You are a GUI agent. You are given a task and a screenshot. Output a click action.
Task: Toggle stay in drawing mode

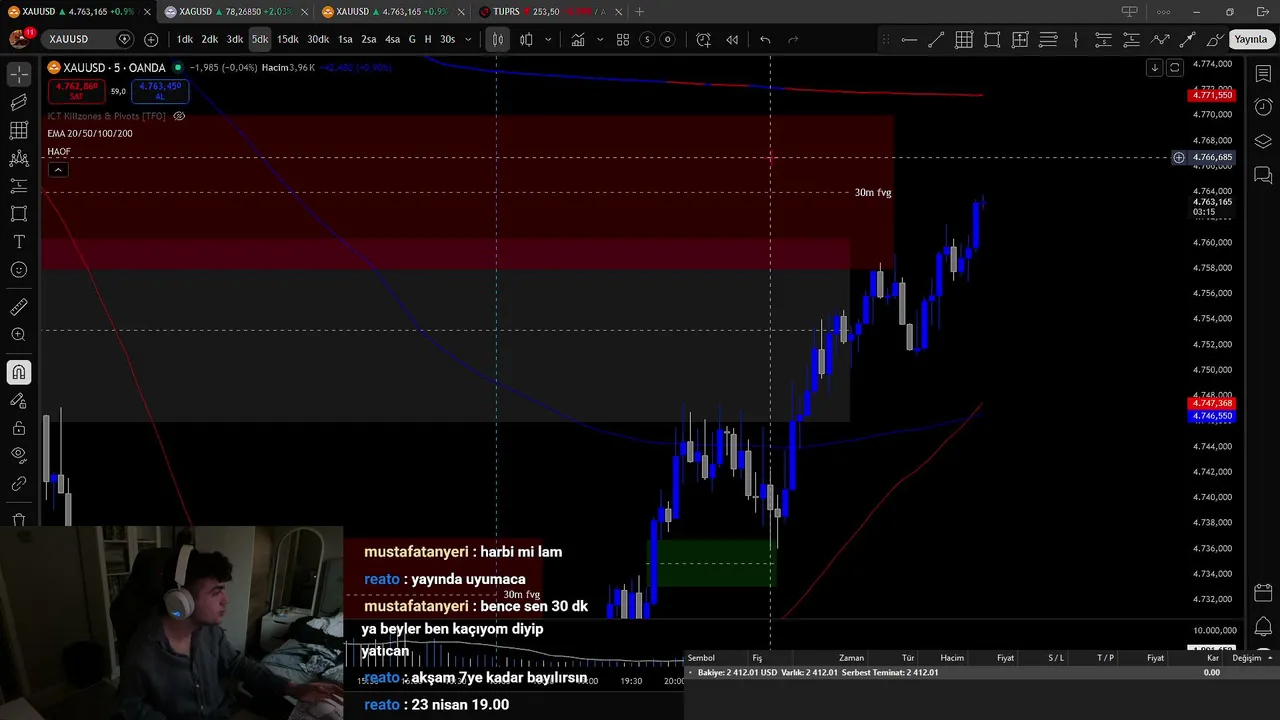tap(19, 401)
